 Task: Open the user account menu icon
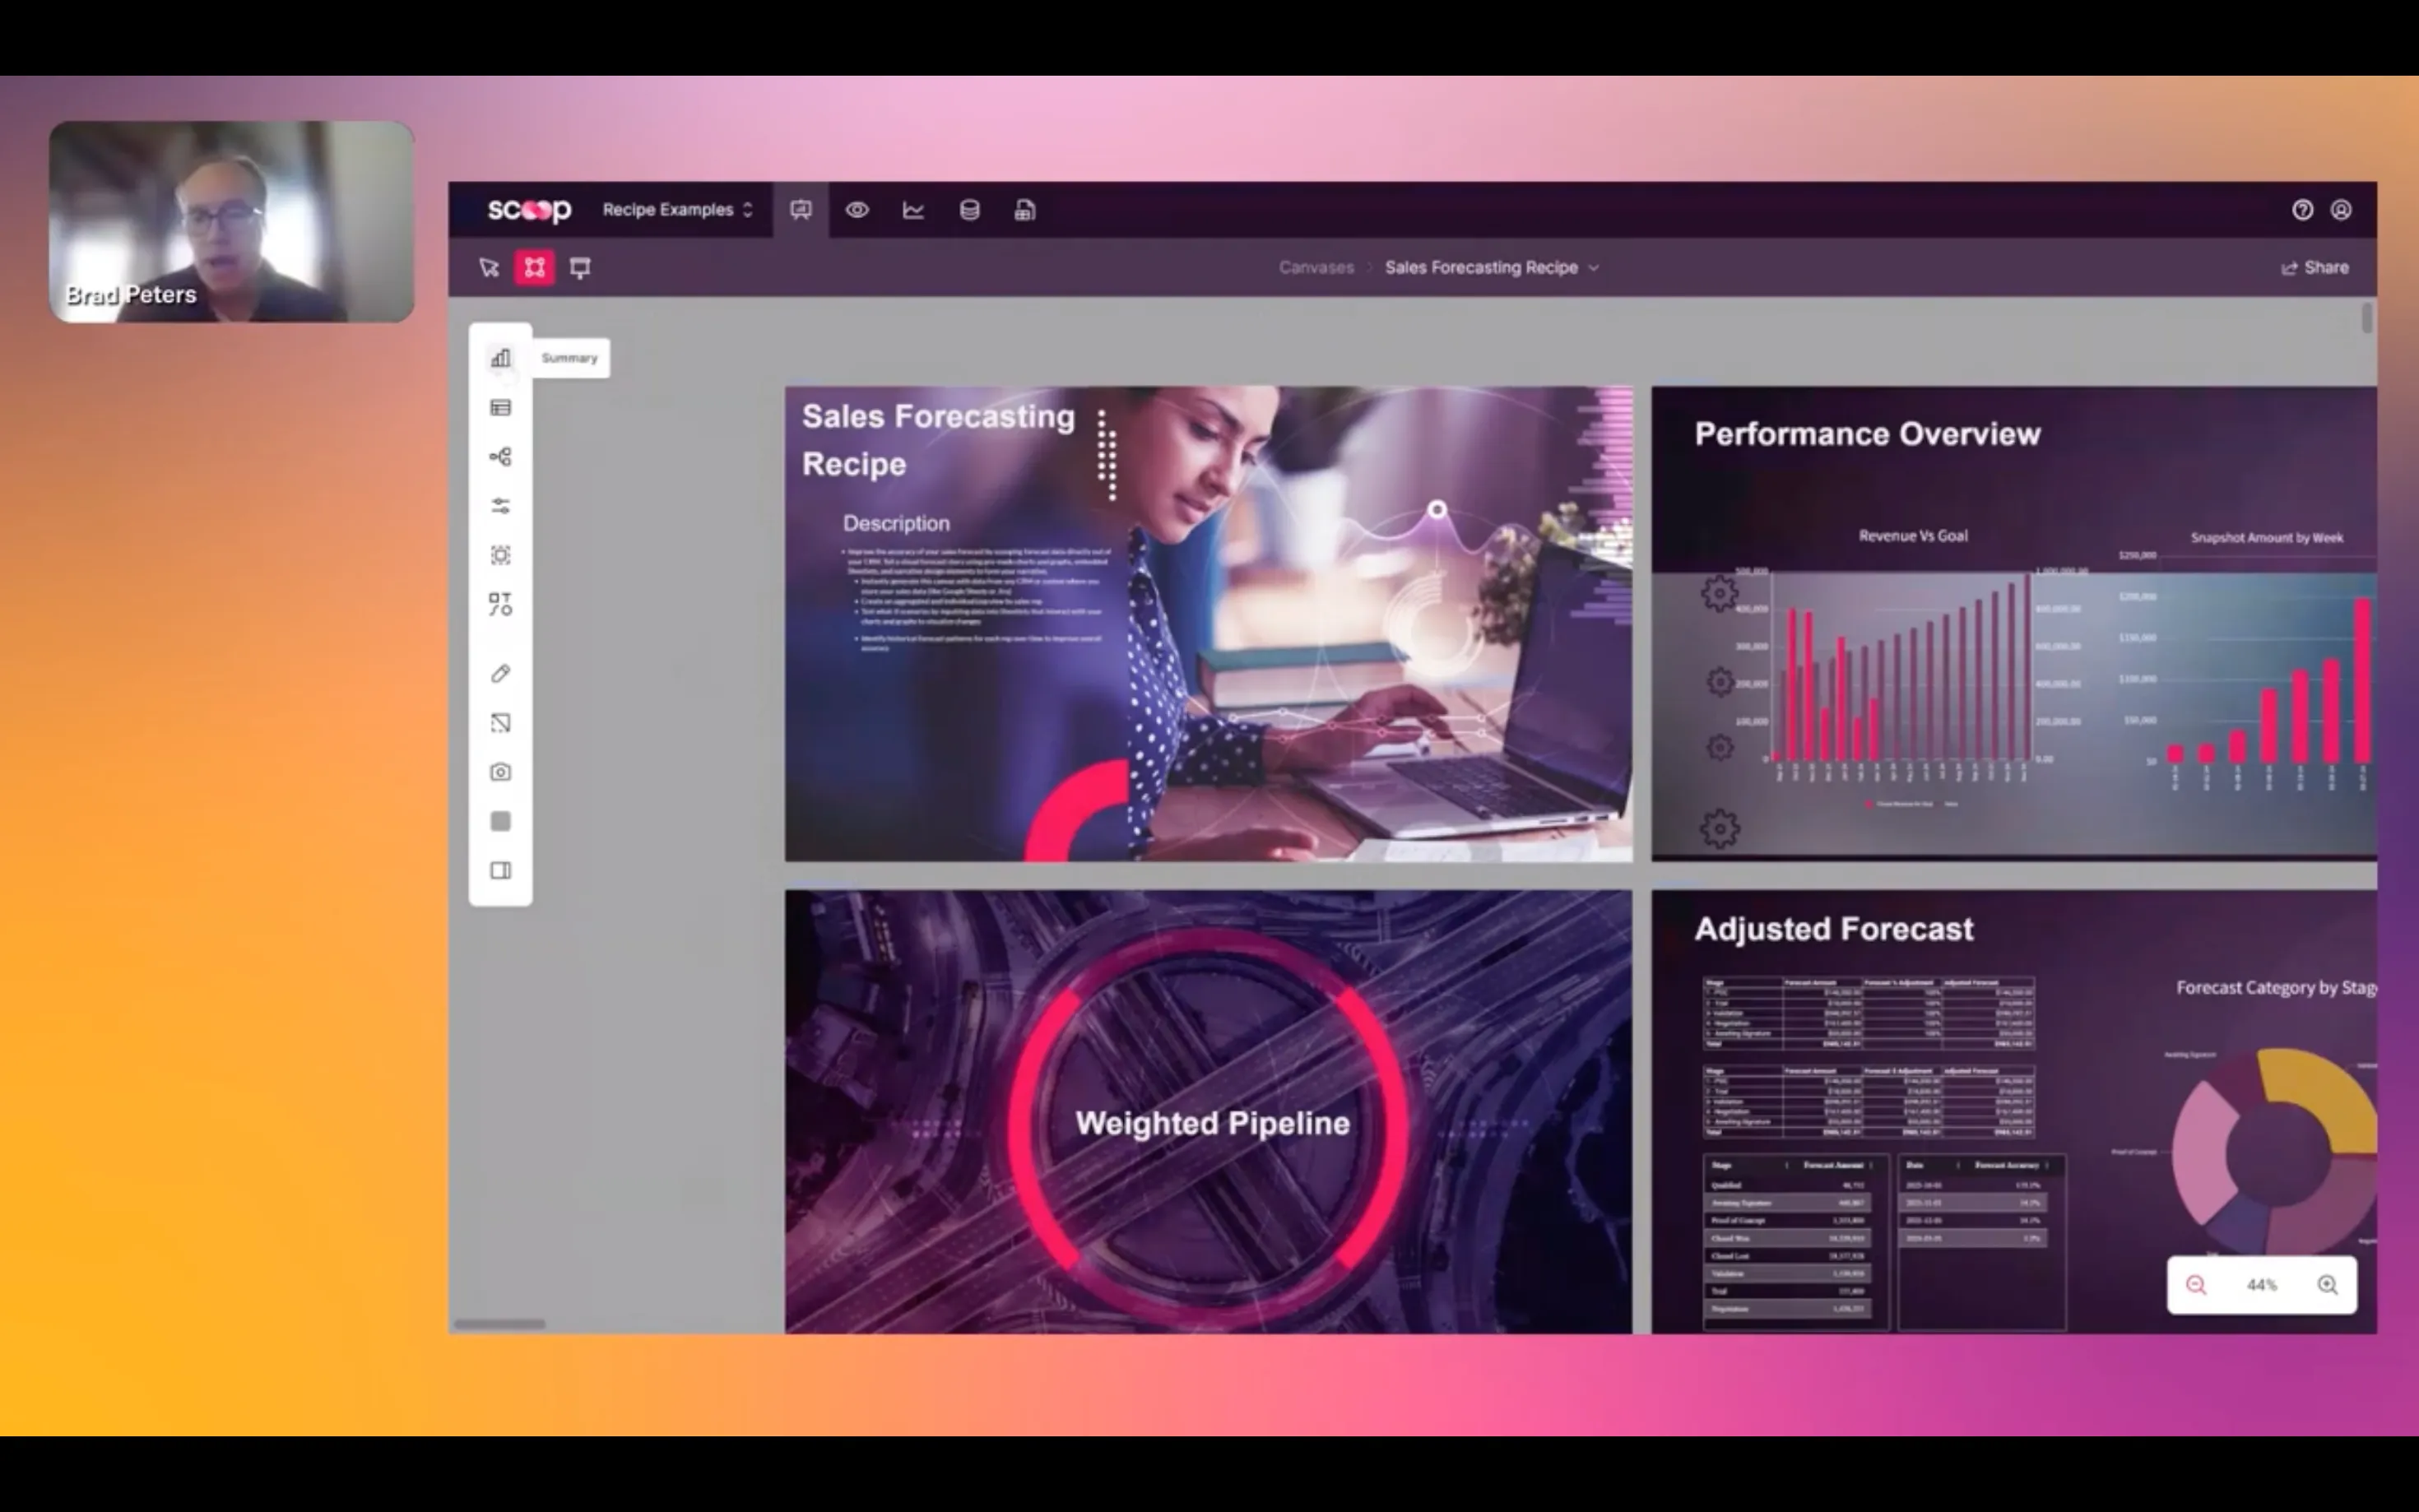pos(2340,210)
